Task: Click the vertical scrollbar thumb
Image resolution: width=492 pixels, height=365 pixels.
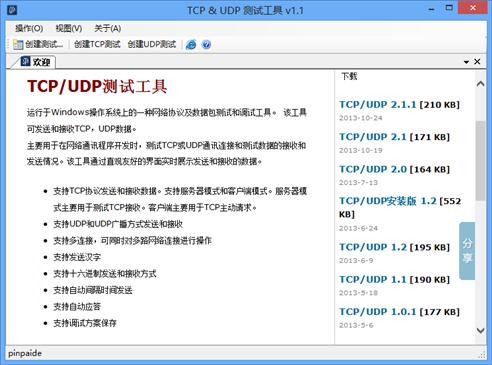Action: coord(480,161)
